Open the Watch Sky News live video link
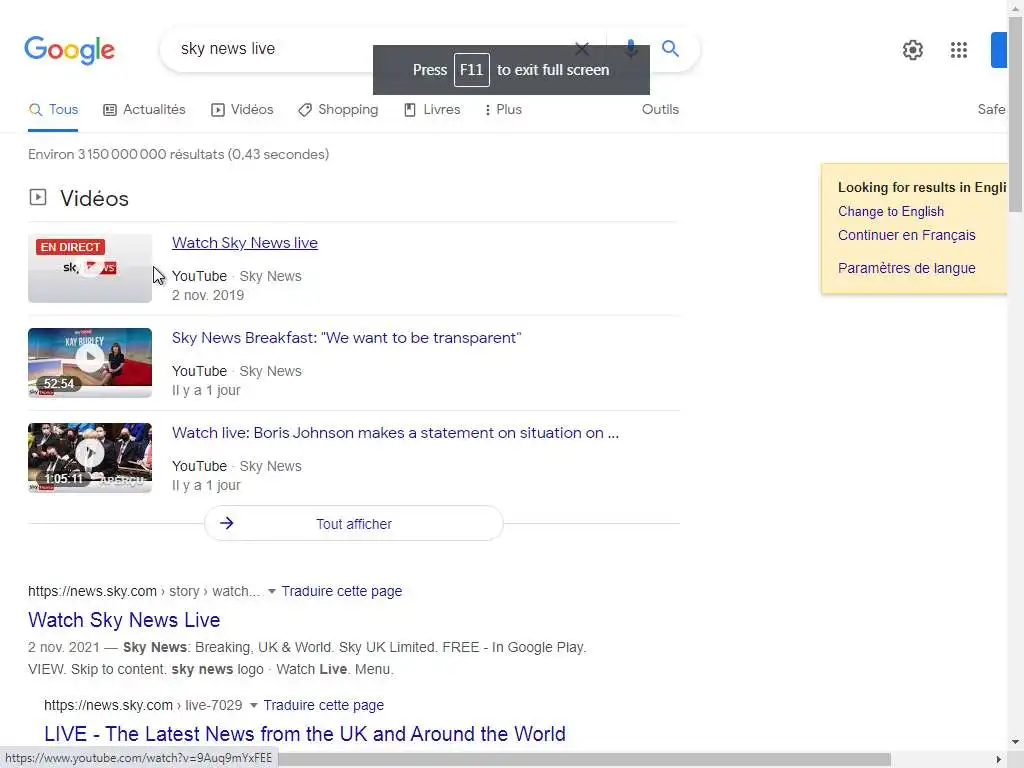The width and height of the screenshot is (1024, 768). (245, 243)
